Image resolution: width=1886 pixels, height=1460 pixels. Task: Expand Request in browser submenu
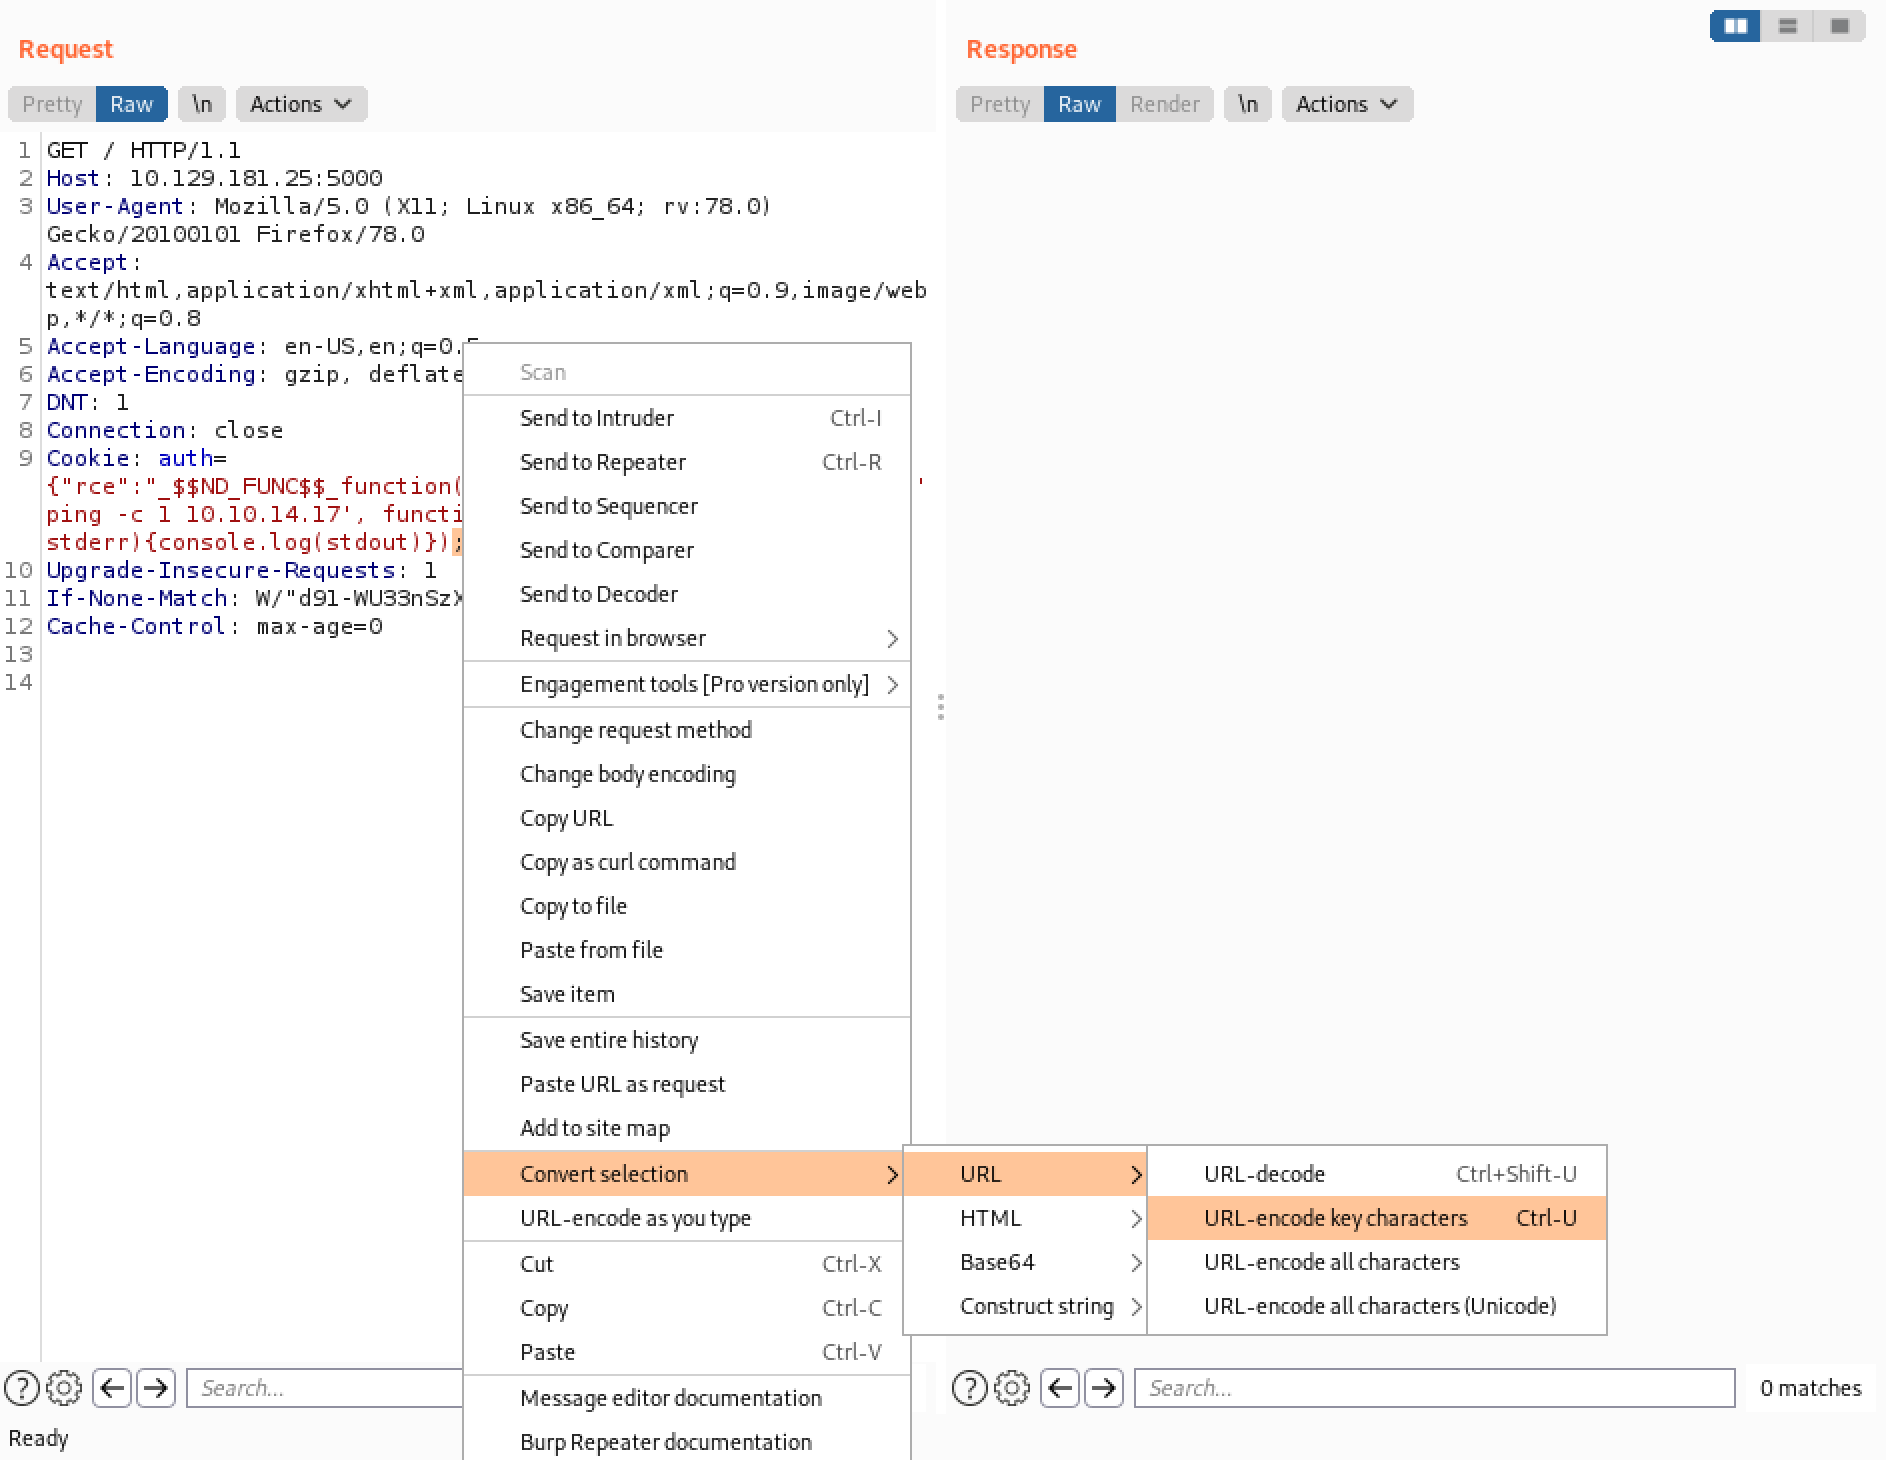click(687, 638)
